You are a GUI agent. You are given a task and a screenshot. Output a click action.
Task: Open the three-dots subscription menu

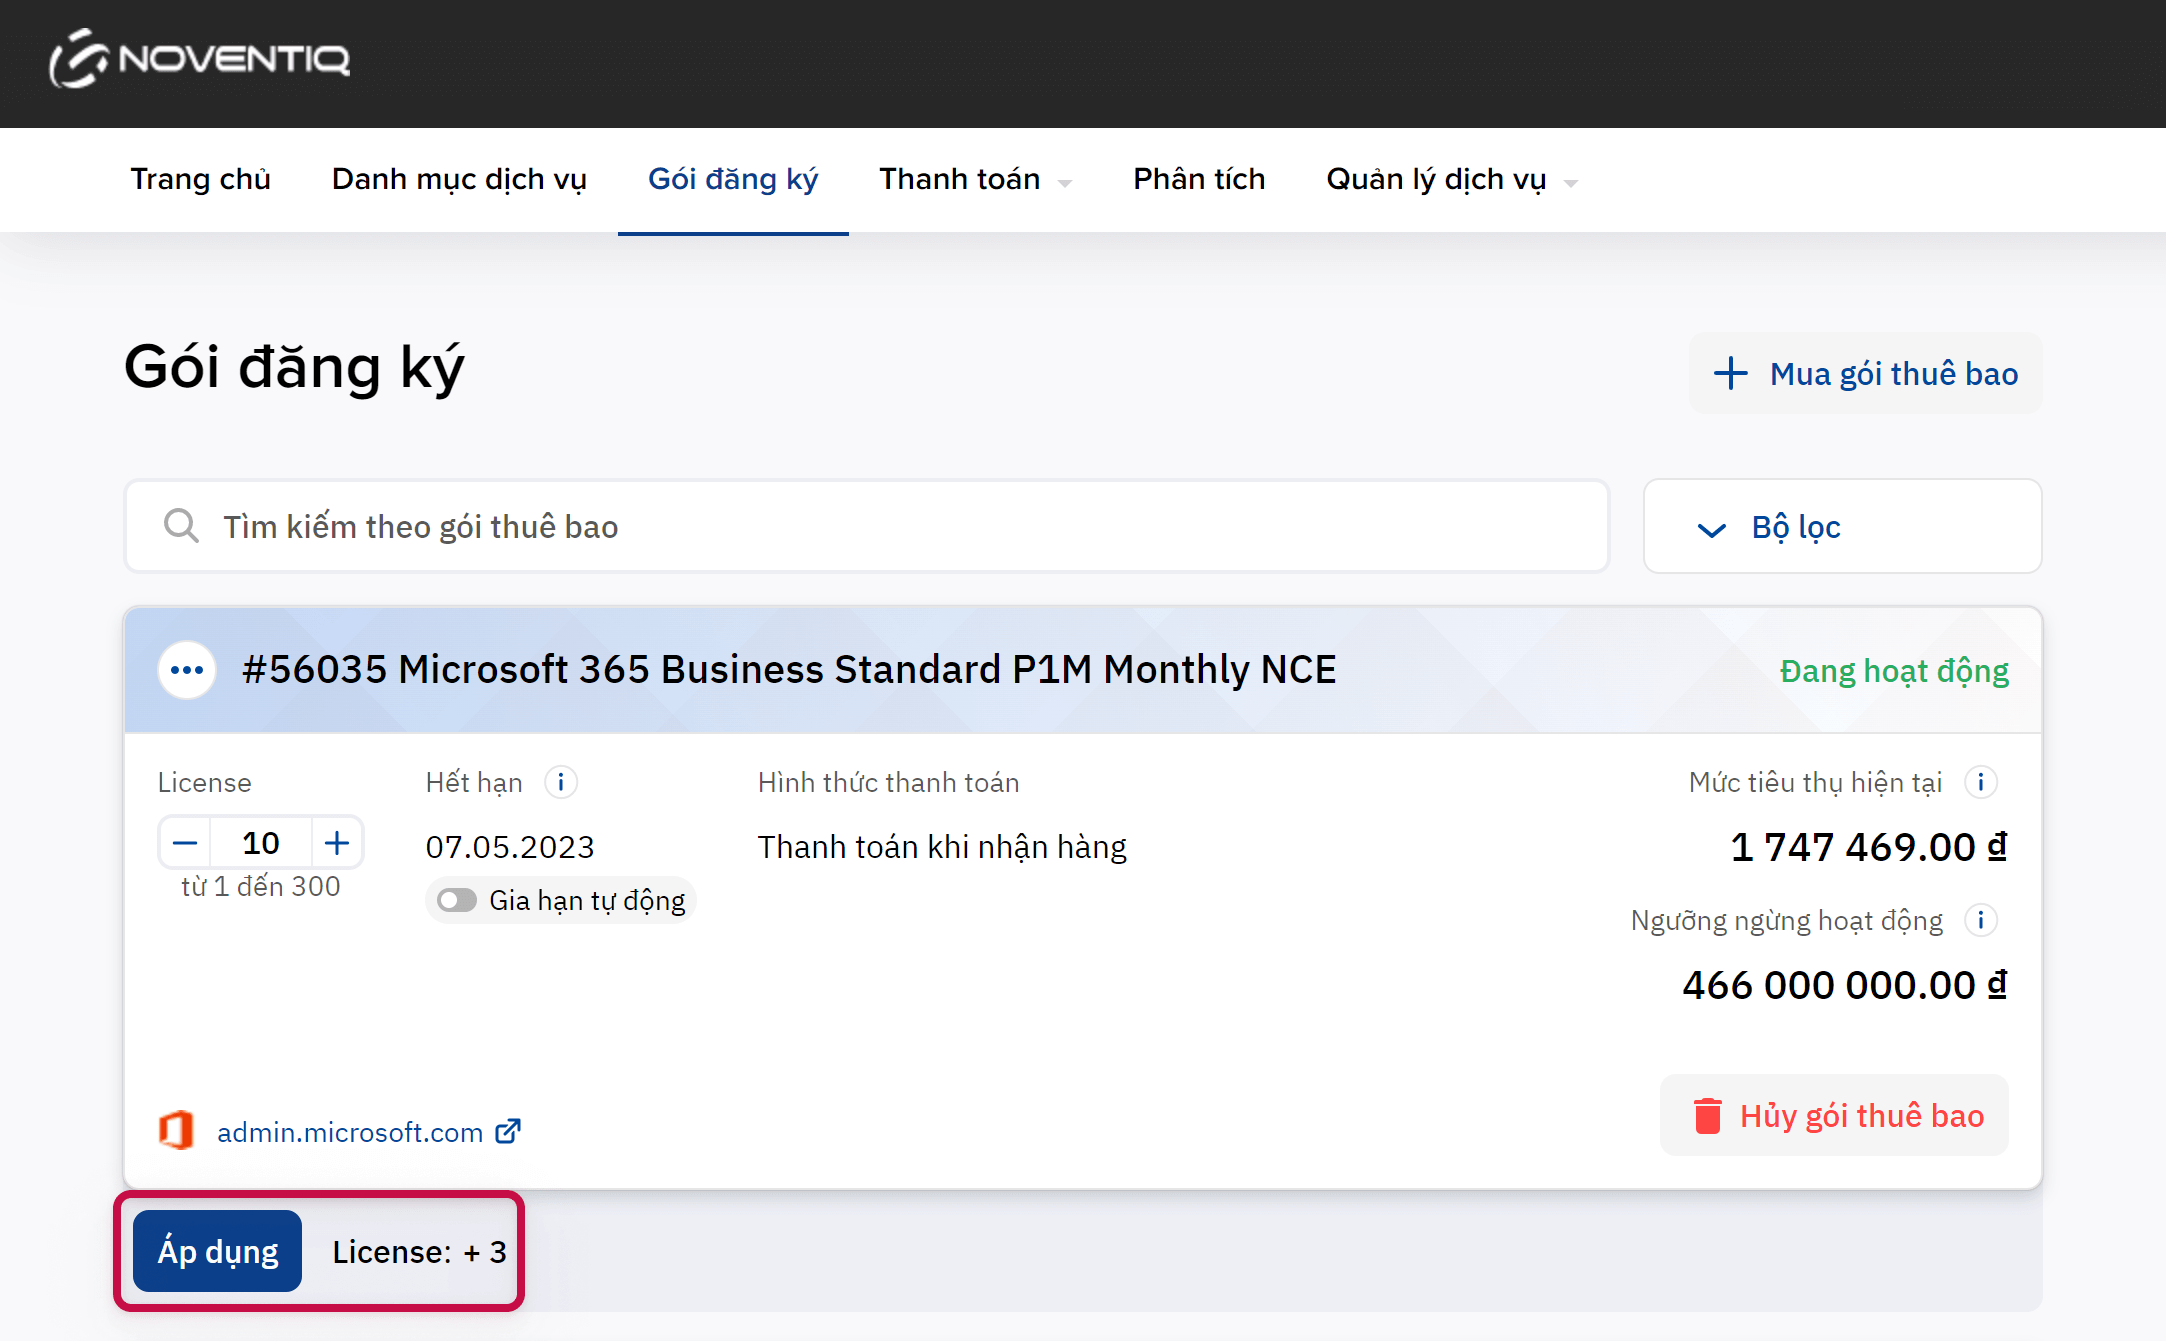pos(187,670)
